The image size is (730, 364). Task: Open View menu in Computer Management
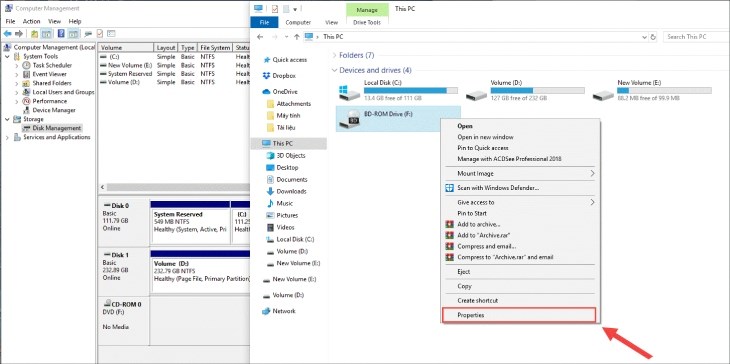[54, 21]
